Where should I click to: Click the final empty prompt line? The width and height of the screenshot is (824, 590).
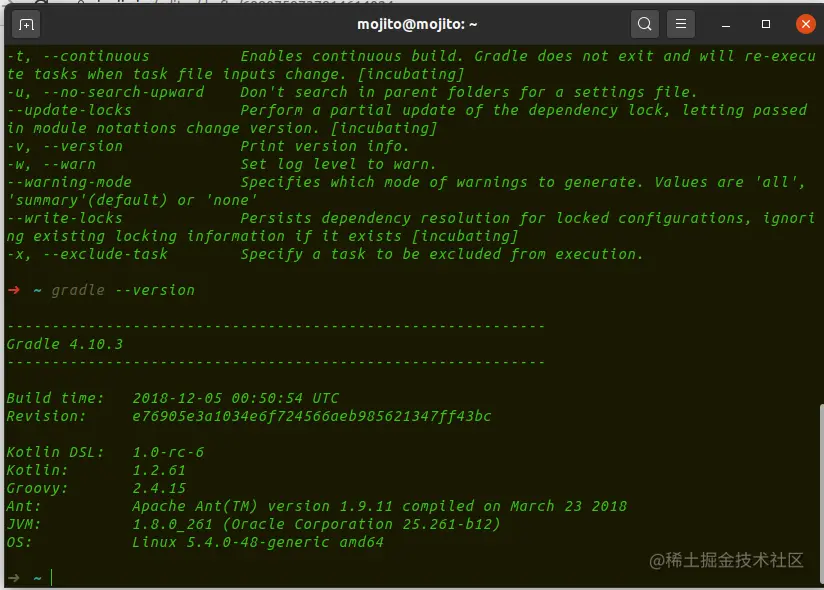point(412,578)
